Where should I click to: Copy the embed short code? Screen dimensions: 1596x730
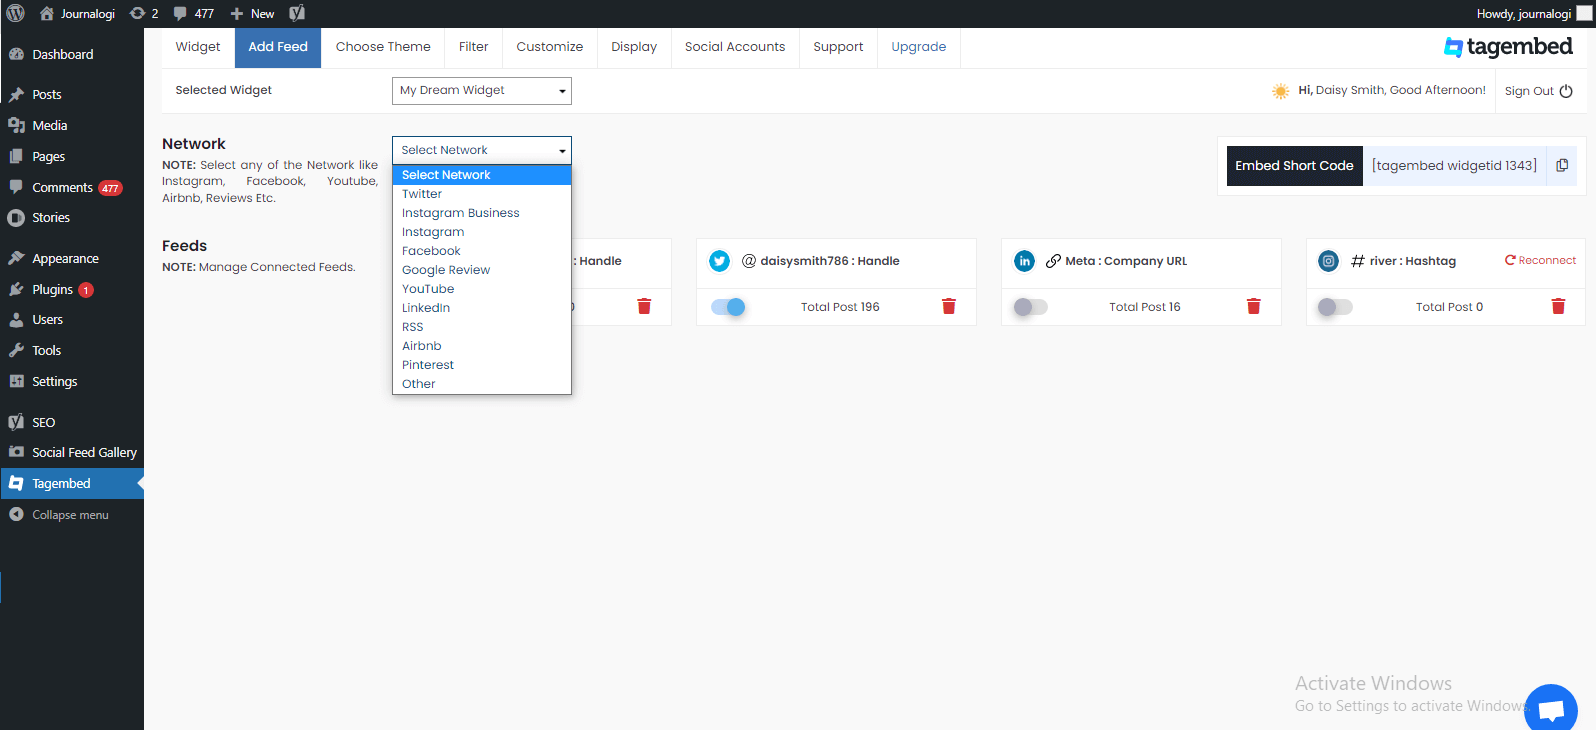(x=1562, y=166)
